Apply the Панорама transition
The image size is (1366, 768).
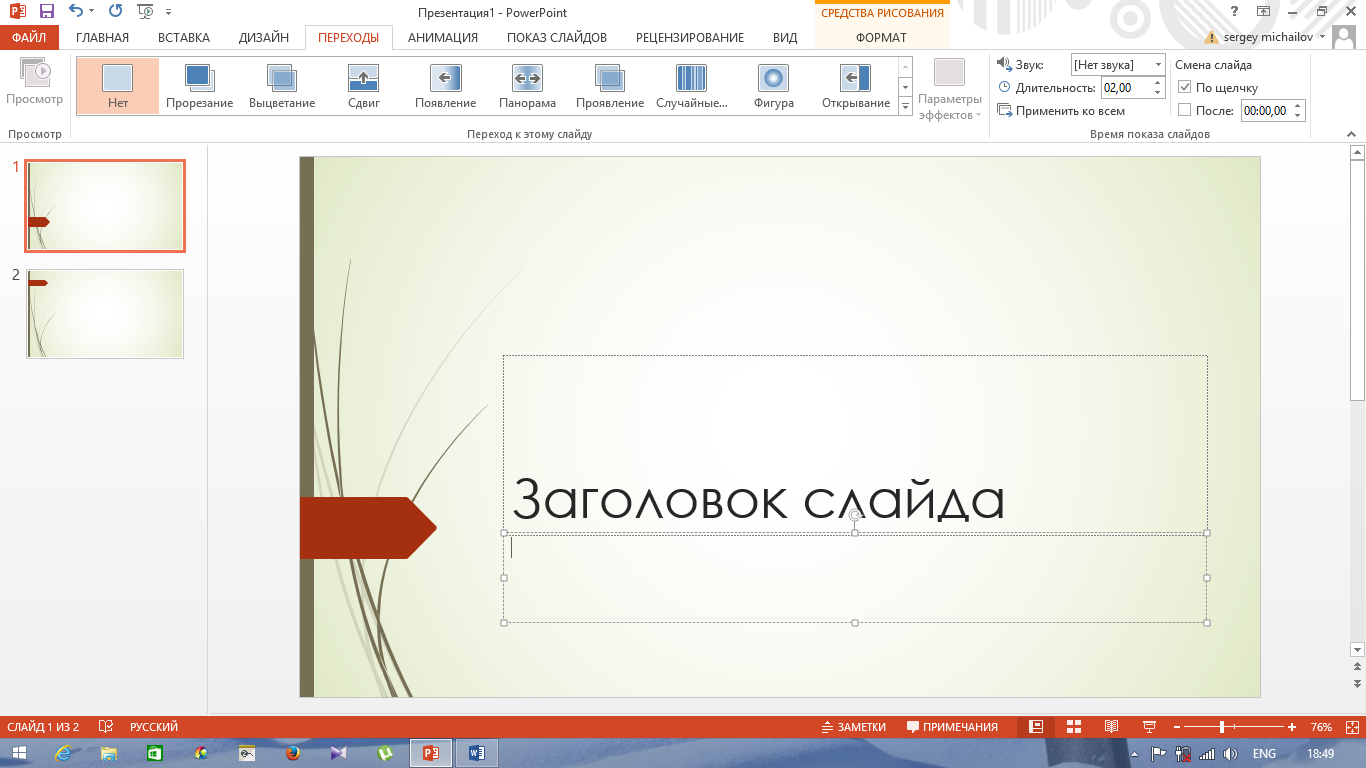[528, 86]
